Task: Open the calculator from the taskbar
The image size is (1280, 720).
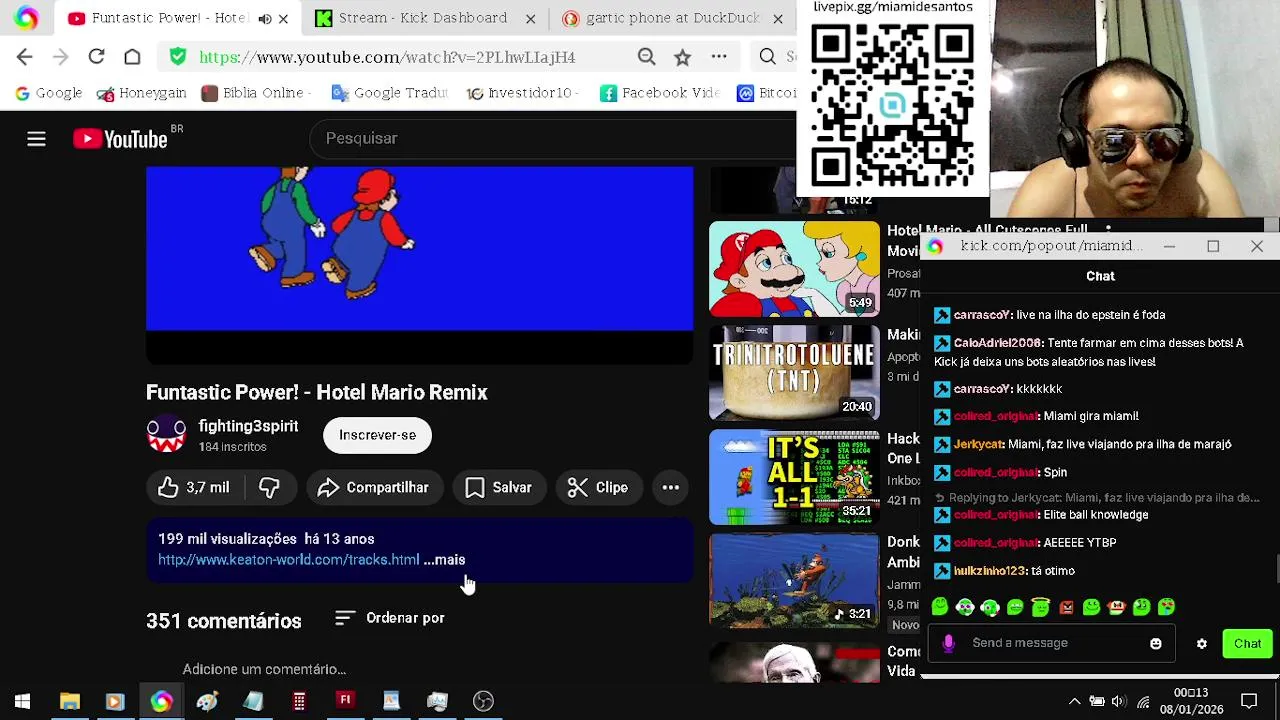Action: (x=299, y=701)
